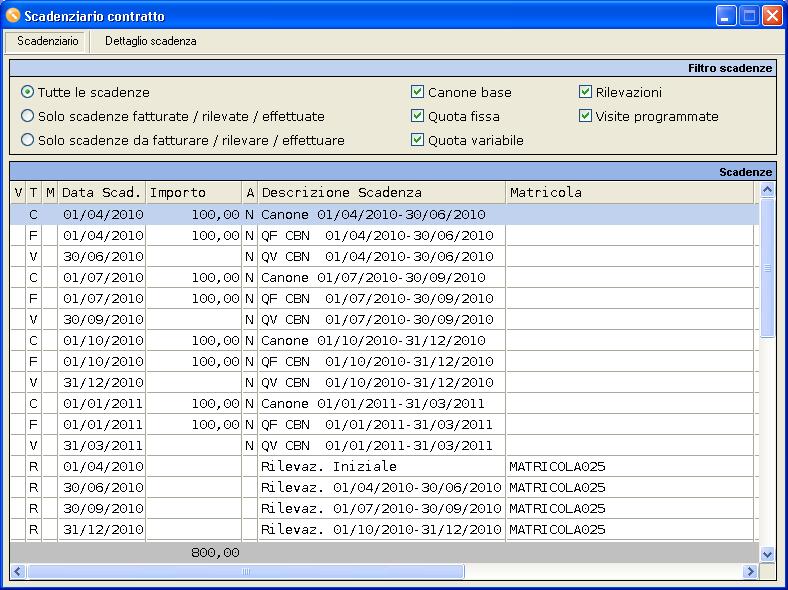The width and height of the screenshot is (788, 590).
Task: Click the horizontal scrollbar left arrow
Action: [x=18, y=571]
